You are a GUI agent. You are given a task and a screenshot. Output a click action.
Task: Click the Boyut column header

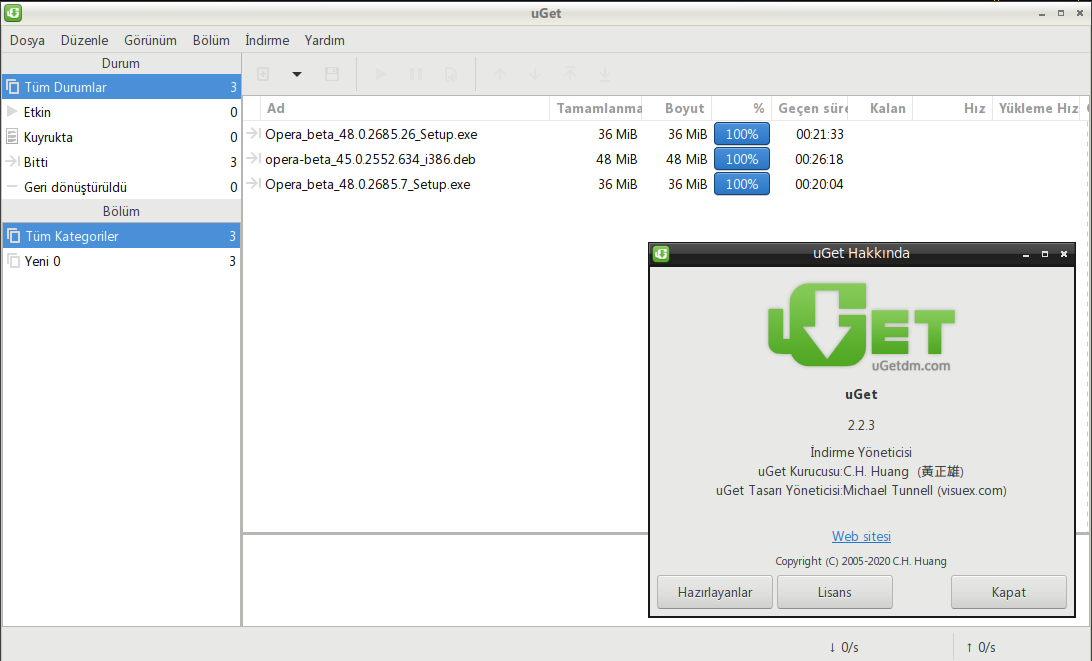(x=677, y=108)
